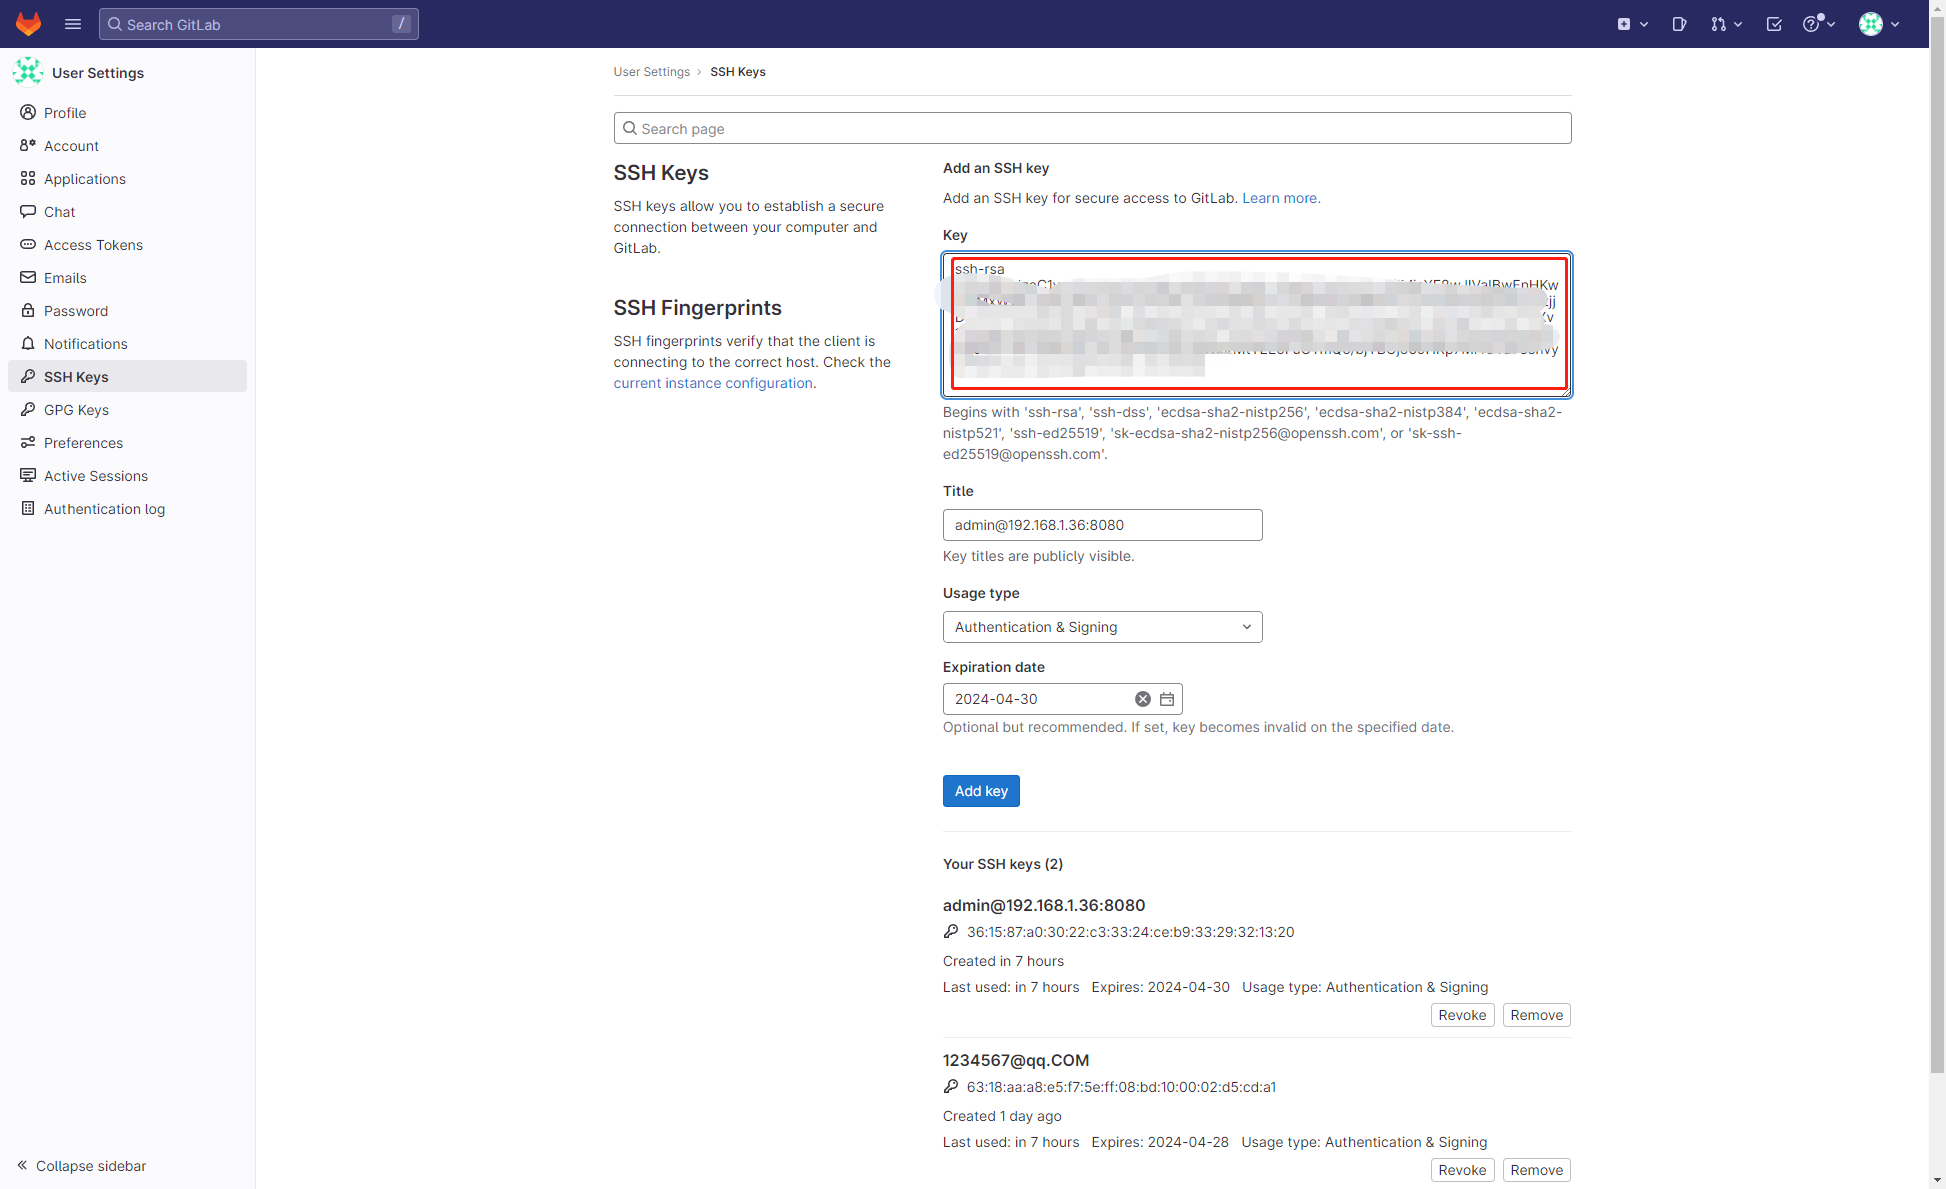The width and height of the screenshot is (1946, 1189).
Task: Clear the expiration date
Action: (1143, 699)
